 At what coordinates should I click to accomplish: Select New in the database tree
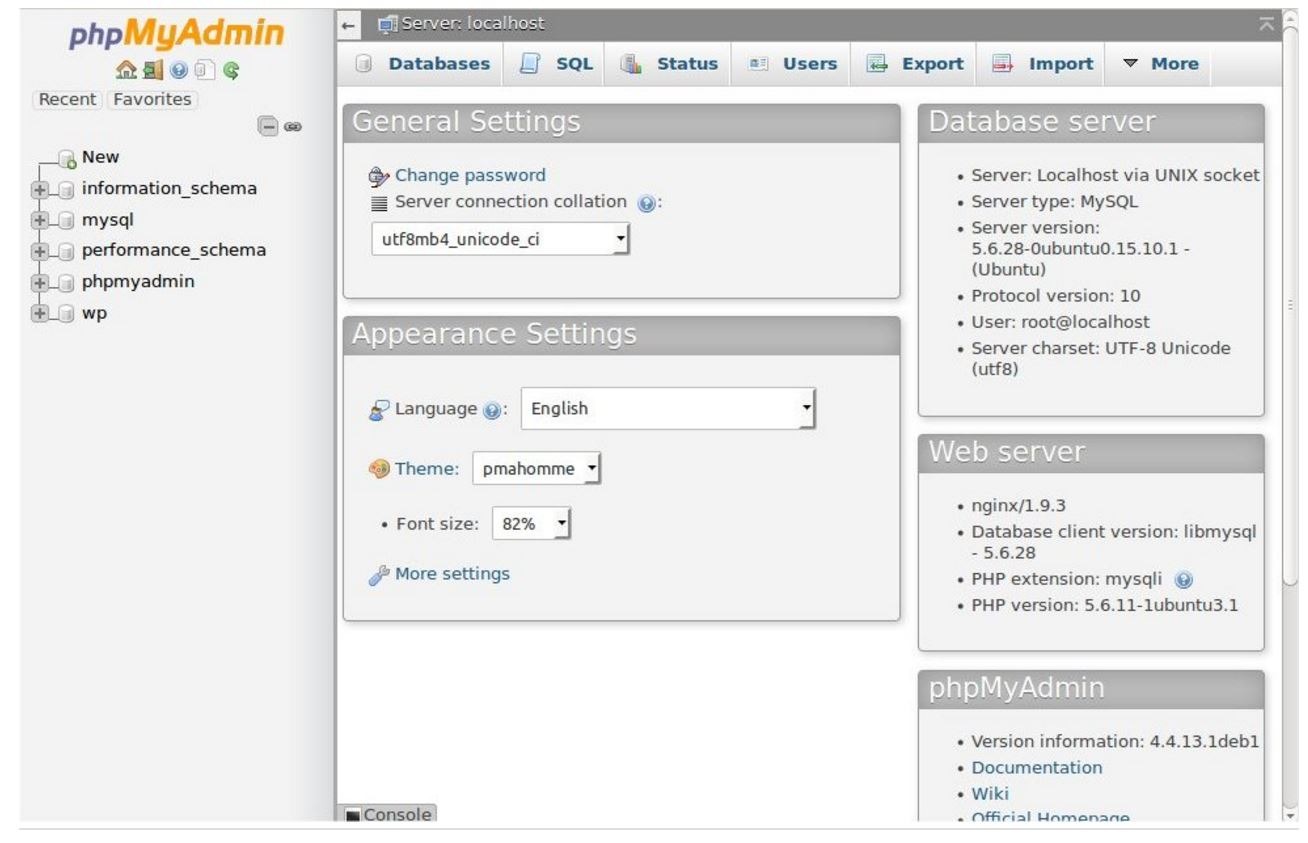point(101,157)
